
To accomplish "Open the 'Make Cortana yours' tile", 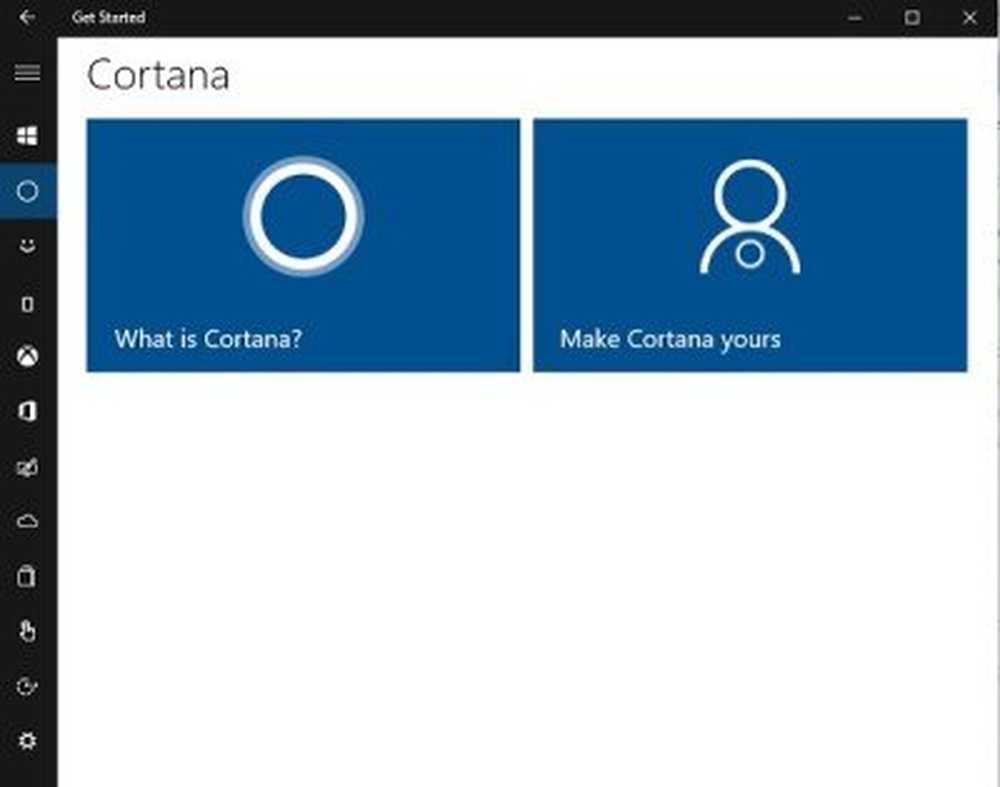I will (750, 246).
